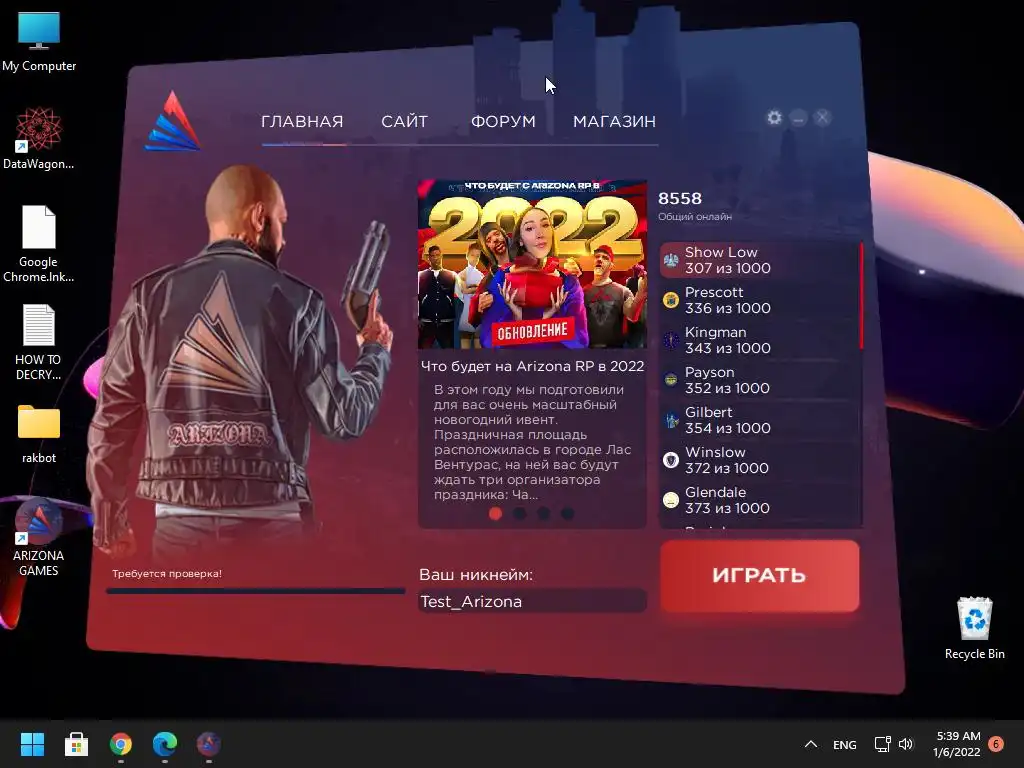The image size is (1024, 768).
Task: Select Winslow 372 из 1000 server
Action: 760,459
